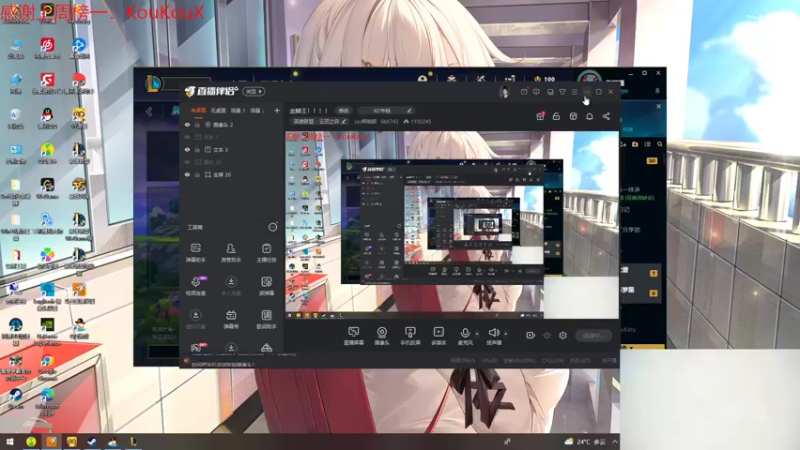Expand more tools in the 工具箱 header
This screenshot has height=450, width=800.
pyautogui.click(x=273, y=227)
